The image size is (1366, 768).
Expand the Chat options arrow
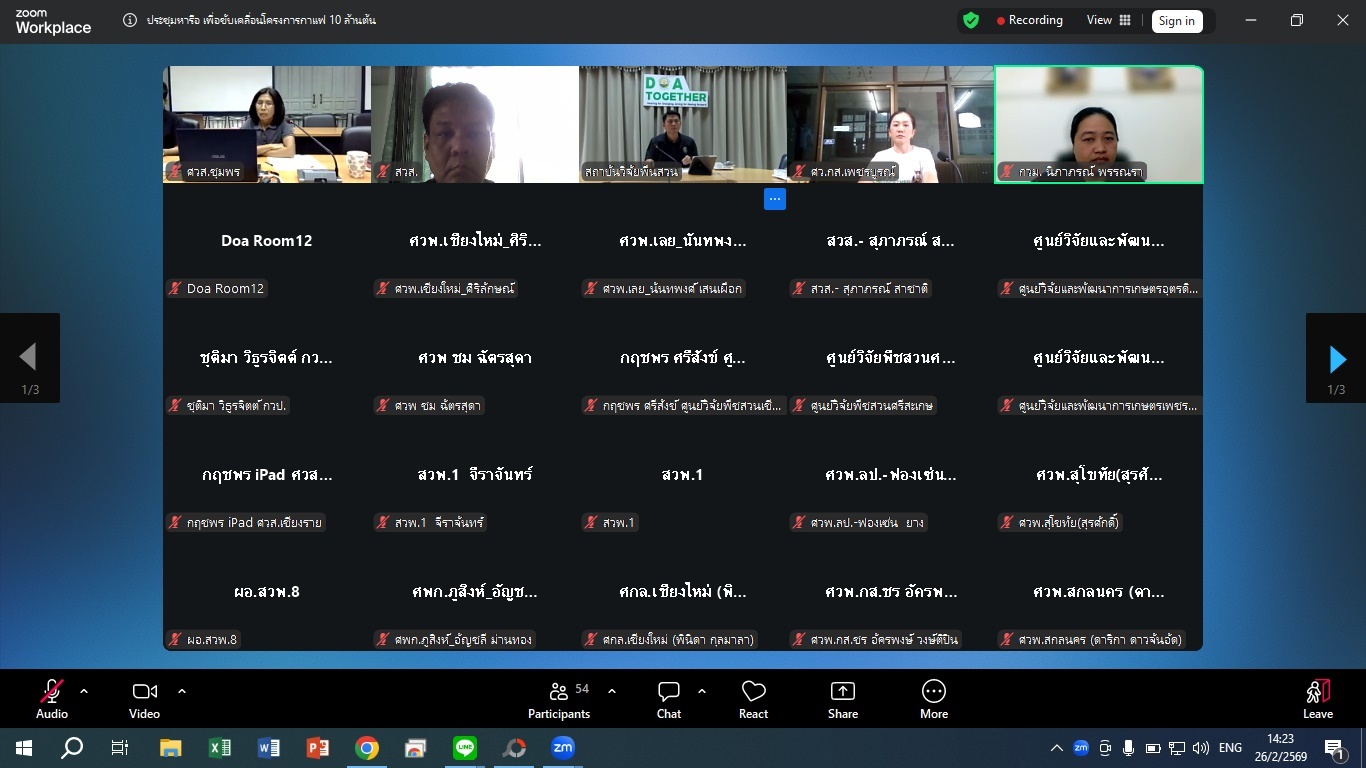pyautogui.click(x=702, y=691)
